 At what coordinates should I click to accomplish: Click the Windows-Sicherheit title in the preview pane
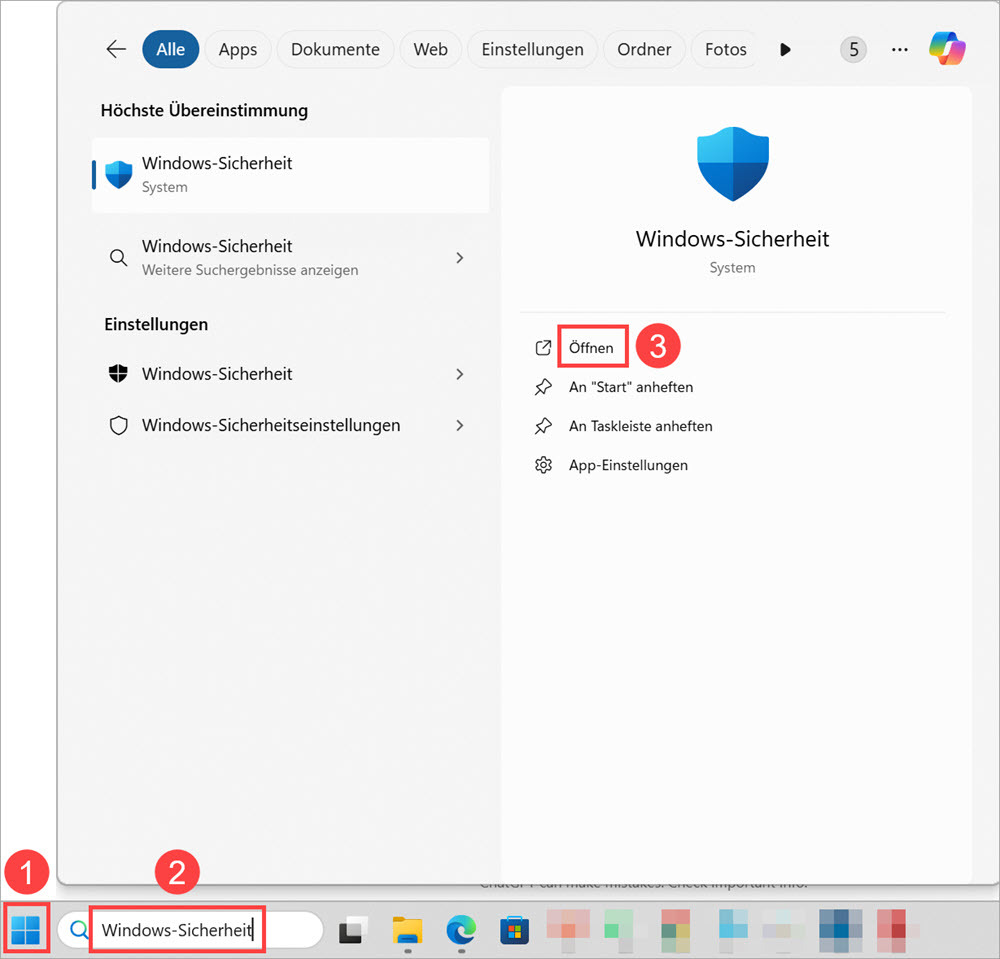tap(732, 238)
